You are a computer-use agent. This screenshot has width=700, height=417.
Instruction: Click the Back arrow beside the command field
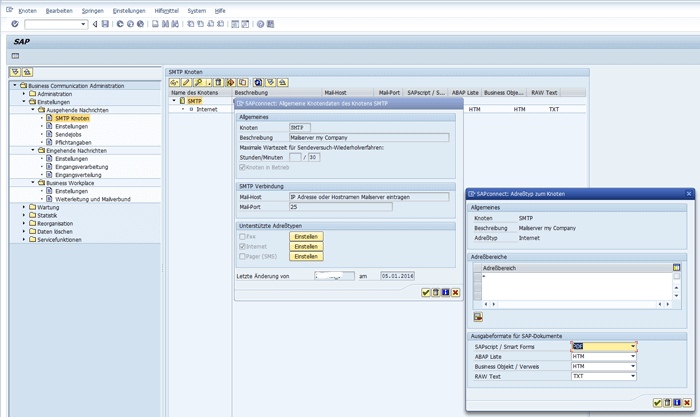click(x=95, y=24)
